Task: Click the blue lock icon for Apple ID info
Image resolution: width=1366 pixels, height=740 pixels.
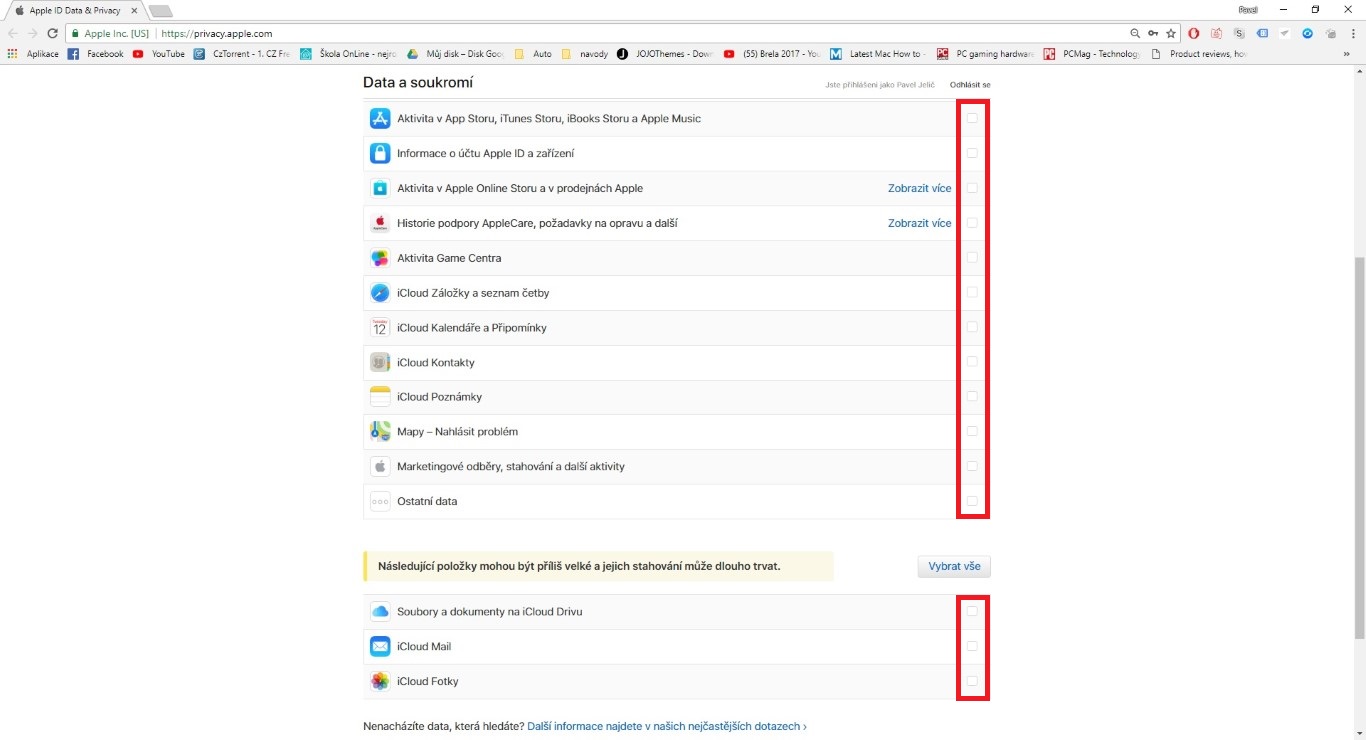Action: (x=380, y=153)
